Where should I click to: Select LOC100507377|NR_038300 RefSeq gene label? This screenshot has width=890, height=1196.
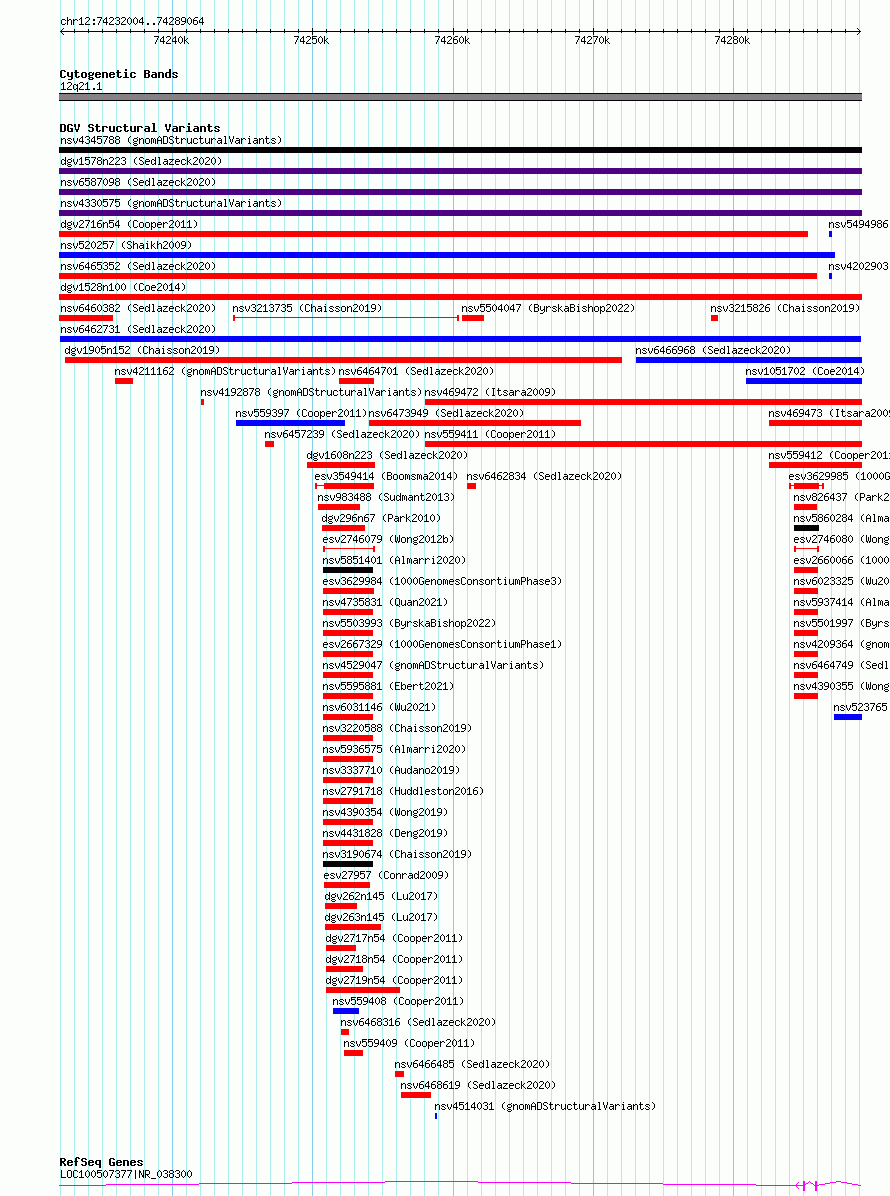[126, 1175]
